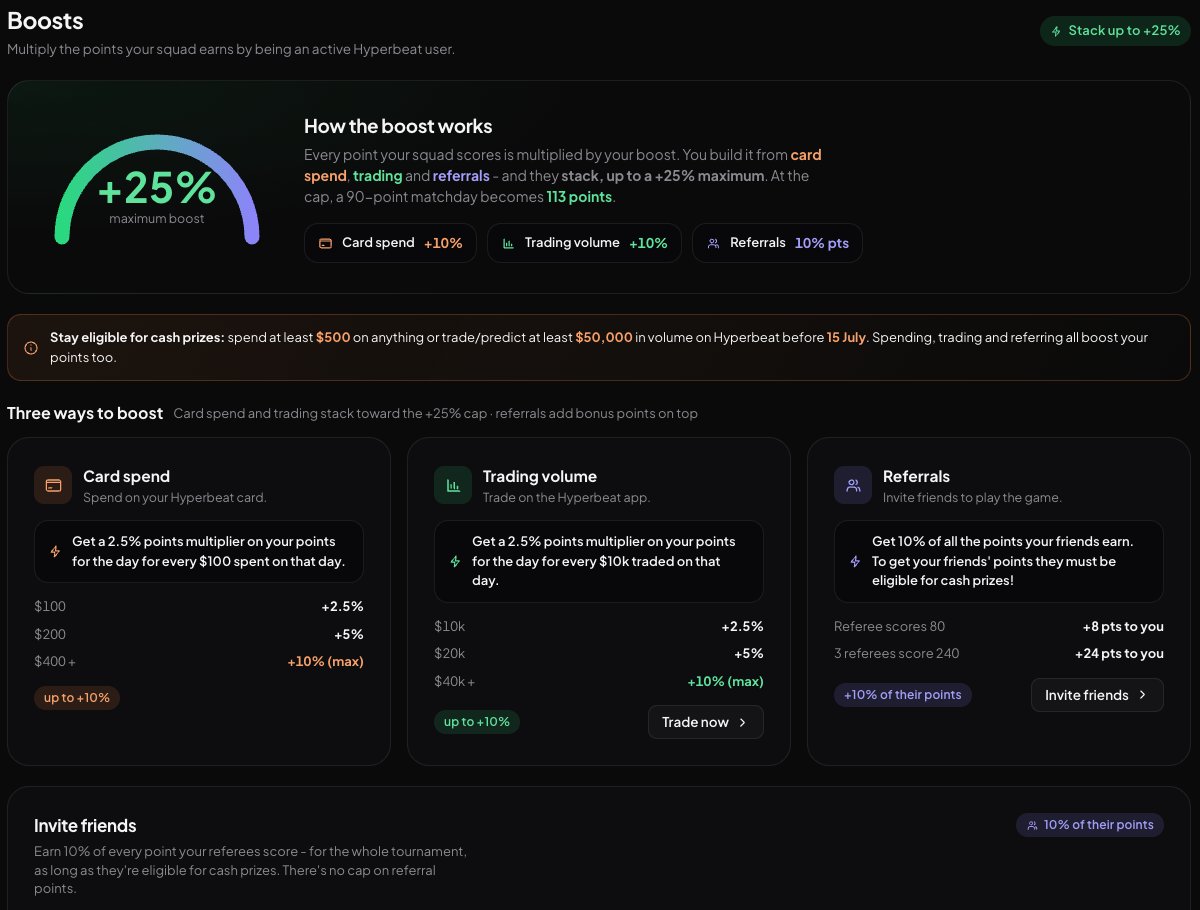Click the 113 points text
Viewport: 1200px width, 910px height.
tap(579, 197)
